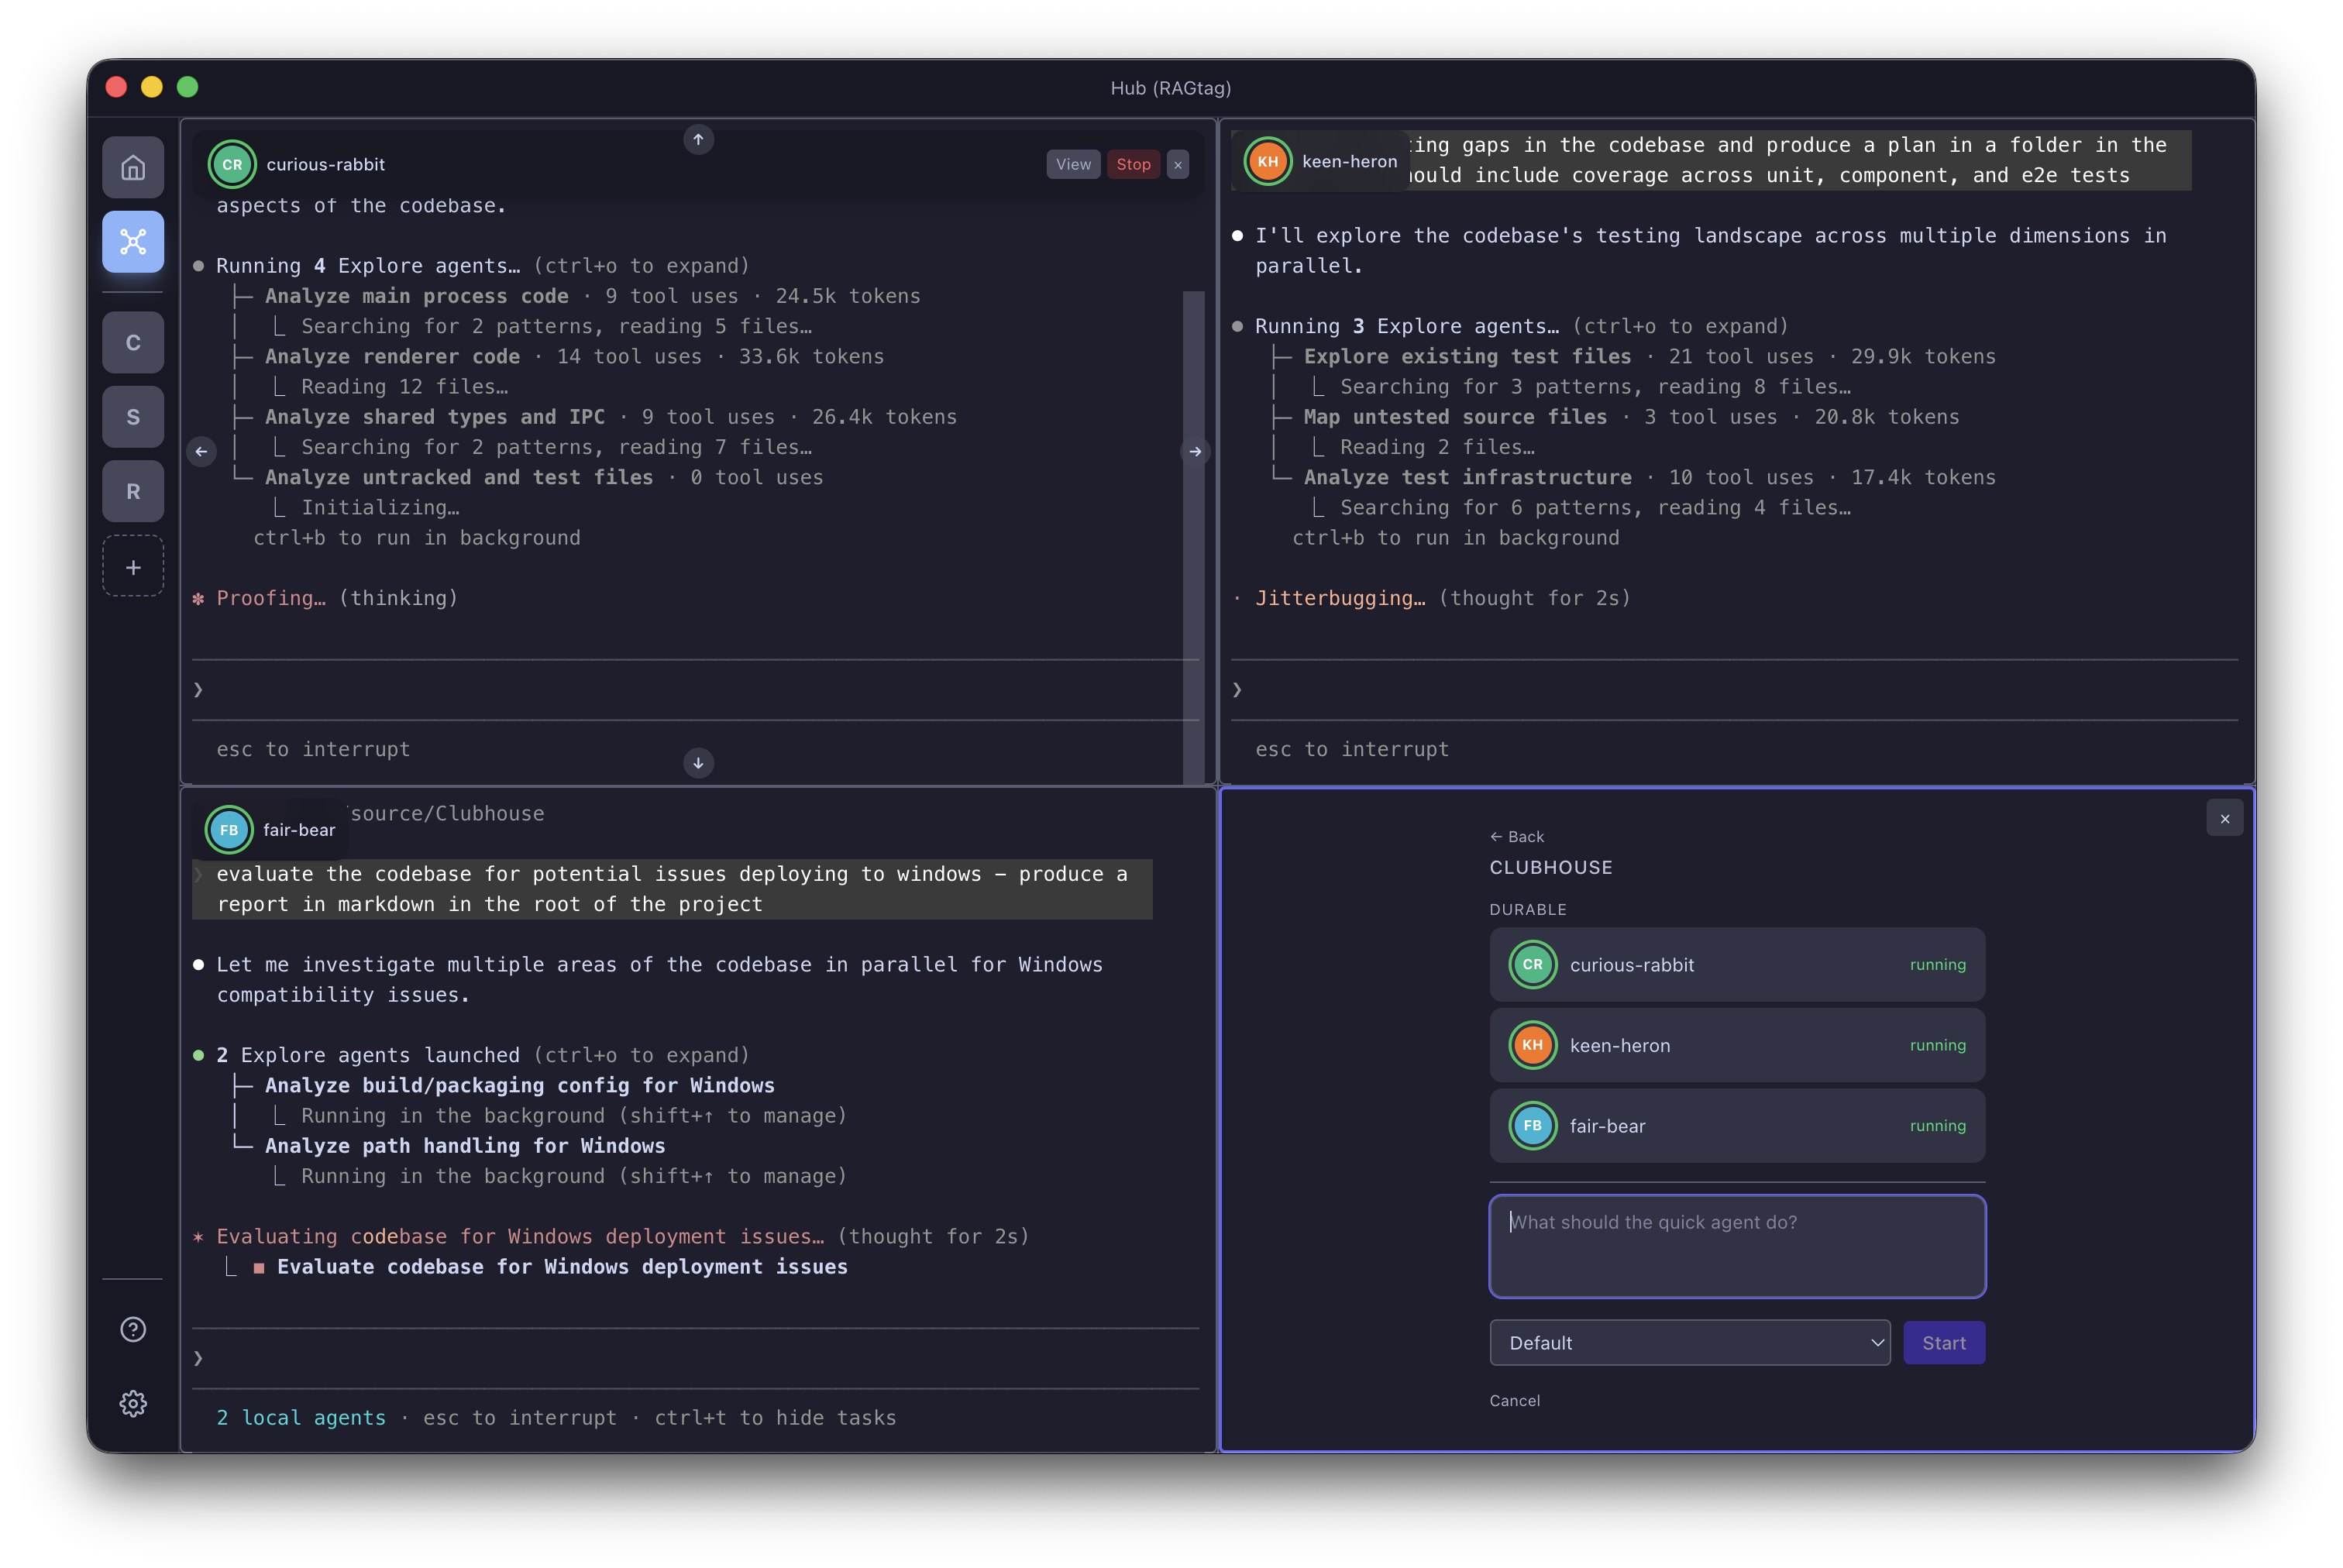Go Back from the Clubhouse panel
This screenshot has width=2343, height=1568.
pyautogui.click(x=1516, y=837)
